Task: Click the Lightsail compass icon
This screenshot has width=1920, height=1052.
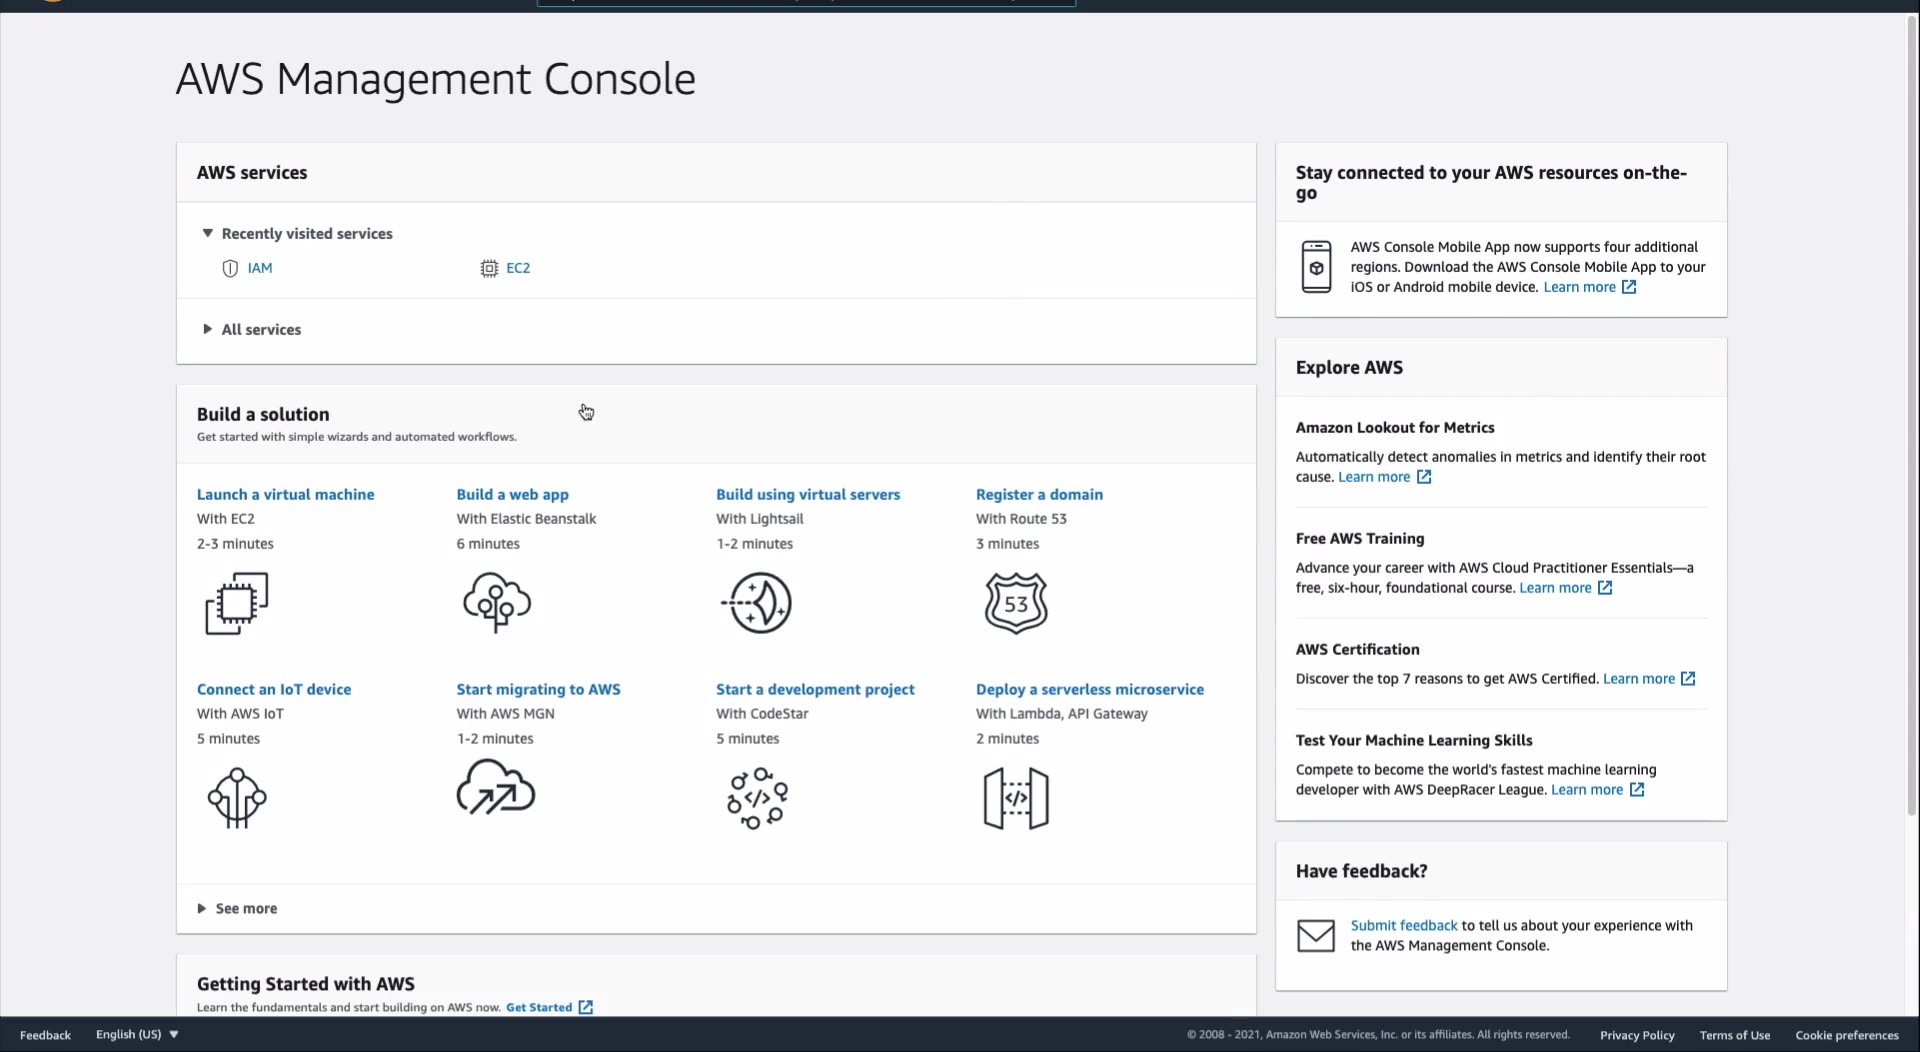Action: [x=757, y=603]
